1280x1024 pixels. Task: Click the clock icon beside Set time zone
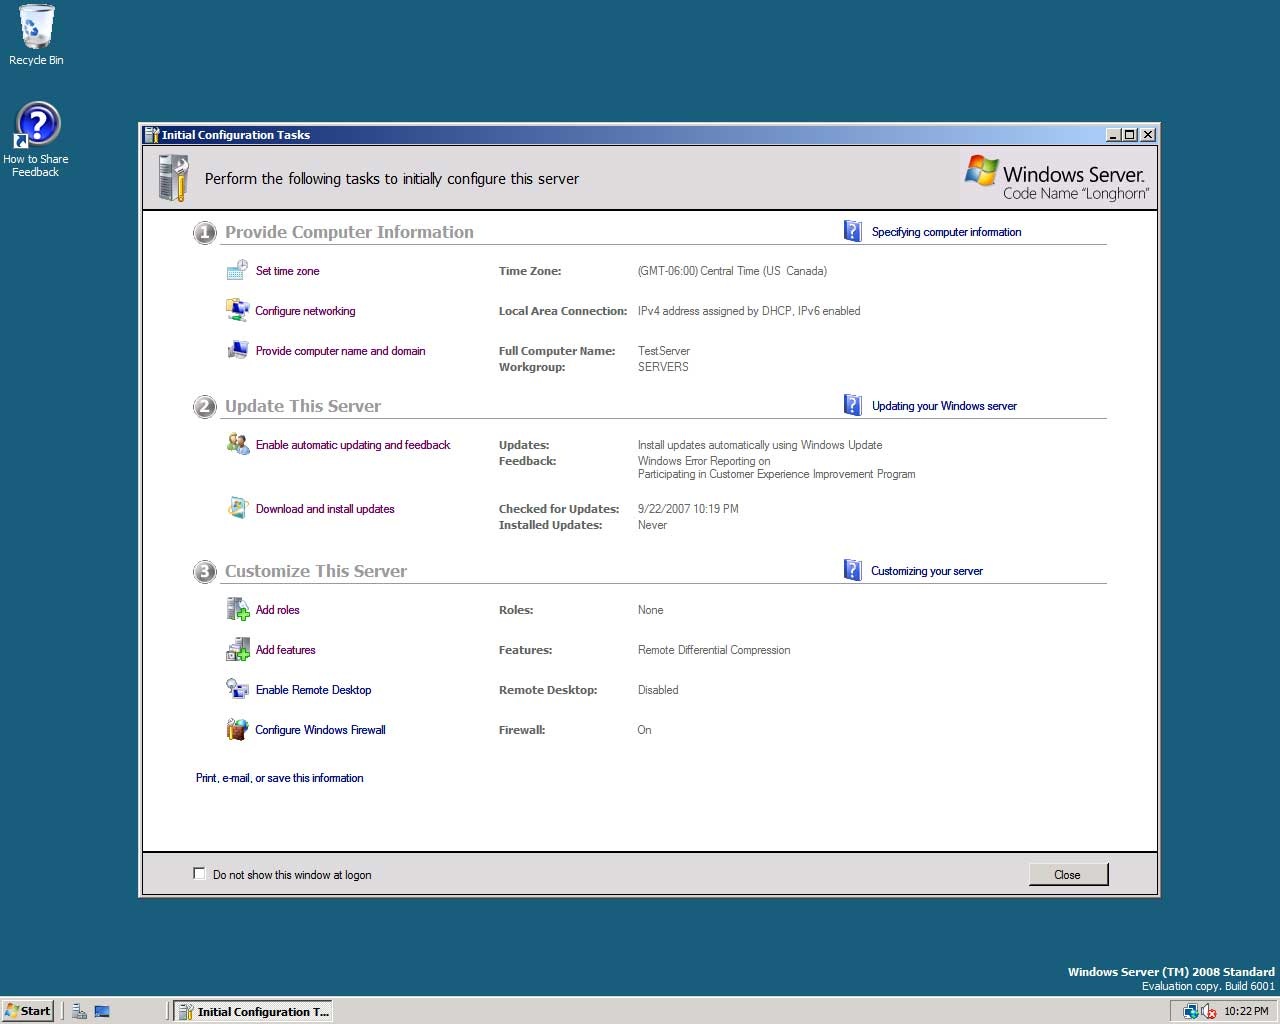237,270
